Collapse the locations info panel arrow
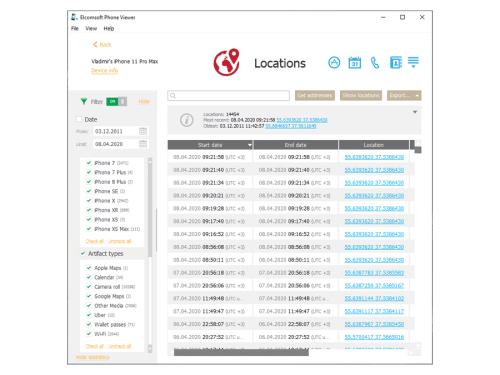Image resolution: width=500 pixels, height=375 pixels. 415,112
